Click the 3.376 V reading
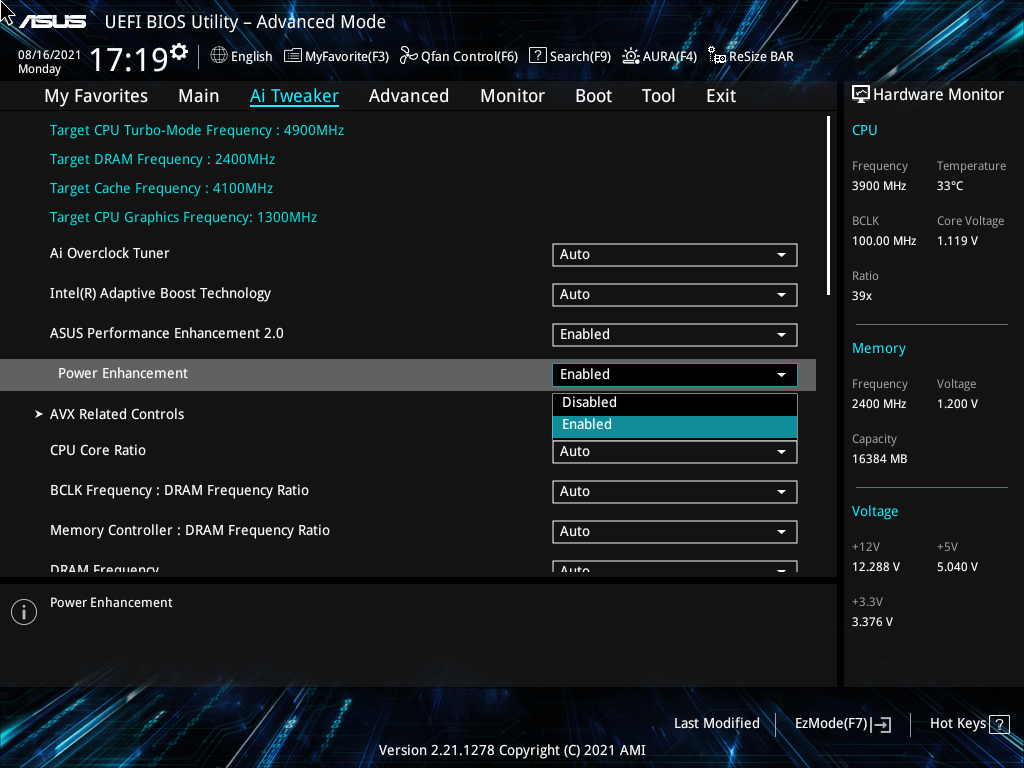 (x=872, y=622)
